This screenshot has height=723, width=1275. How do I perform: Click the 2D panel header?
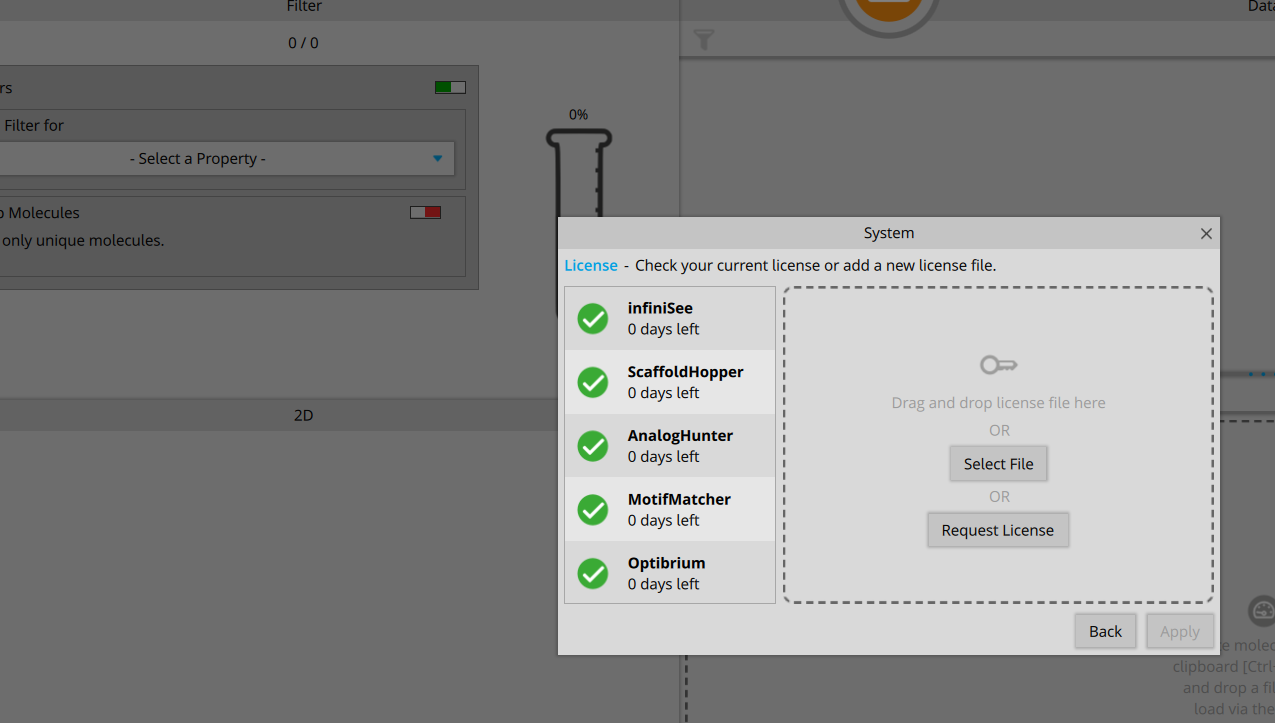coord(304,415)
